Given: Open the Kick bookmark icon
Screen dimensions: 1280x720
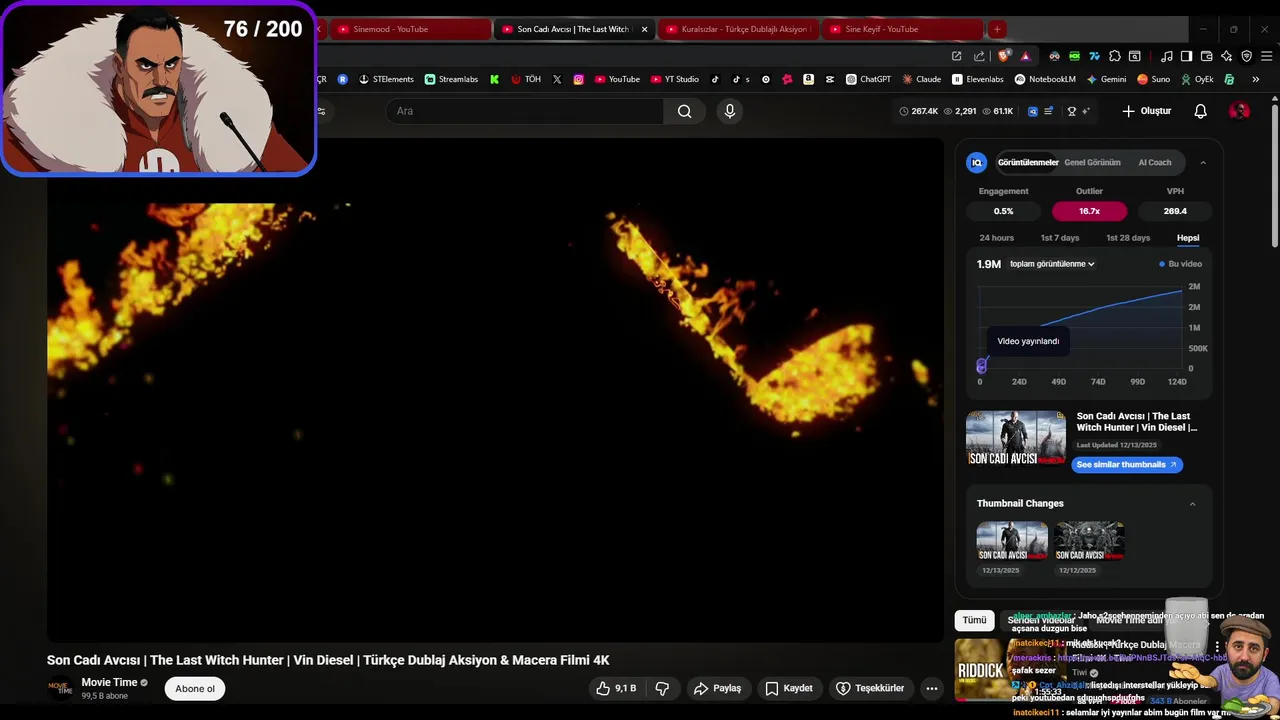Looking at the screenshot, I should [494, 79].
